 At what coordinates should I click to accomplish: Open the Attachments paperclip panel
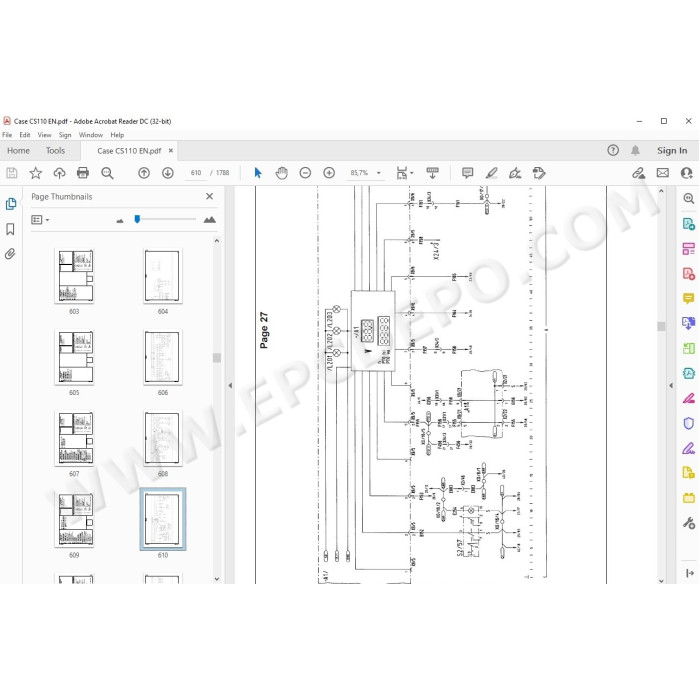(x=10, y=254)
